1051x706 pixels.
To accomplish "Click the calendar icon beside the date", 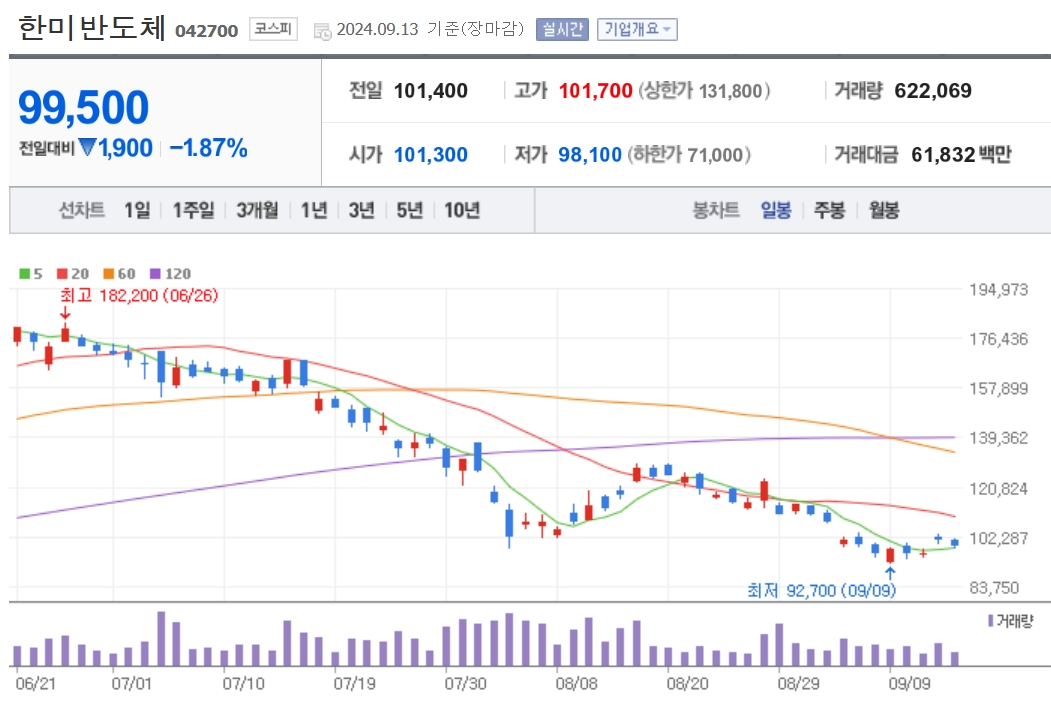I will [322, 31].
